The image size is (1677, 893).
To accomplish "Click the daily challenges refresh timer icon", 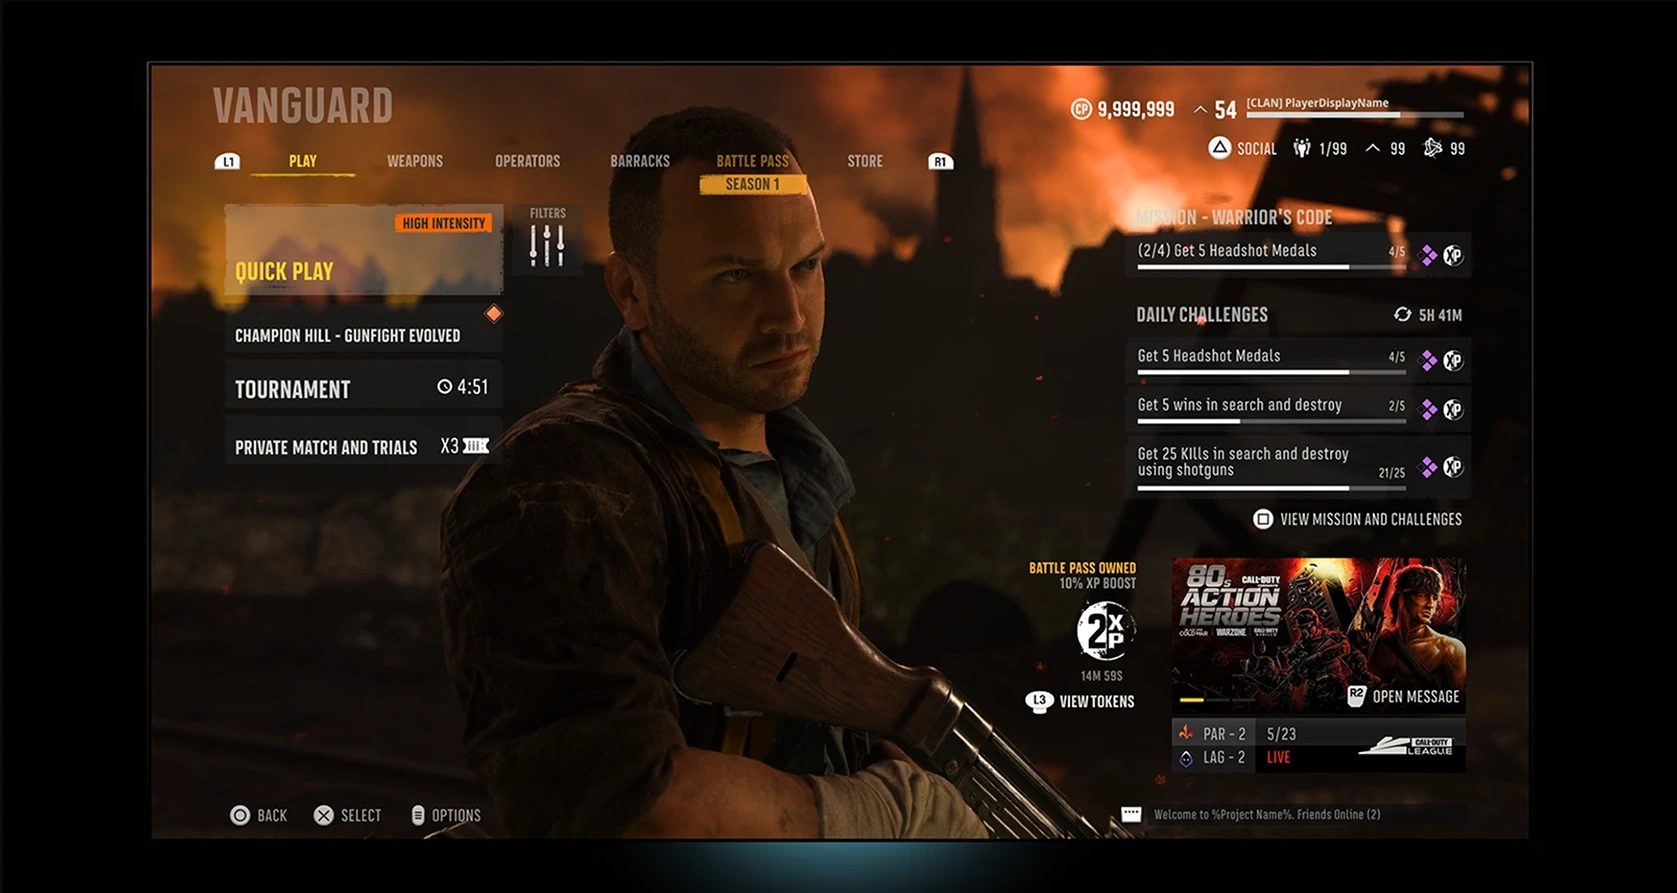I will [1402, 315].
